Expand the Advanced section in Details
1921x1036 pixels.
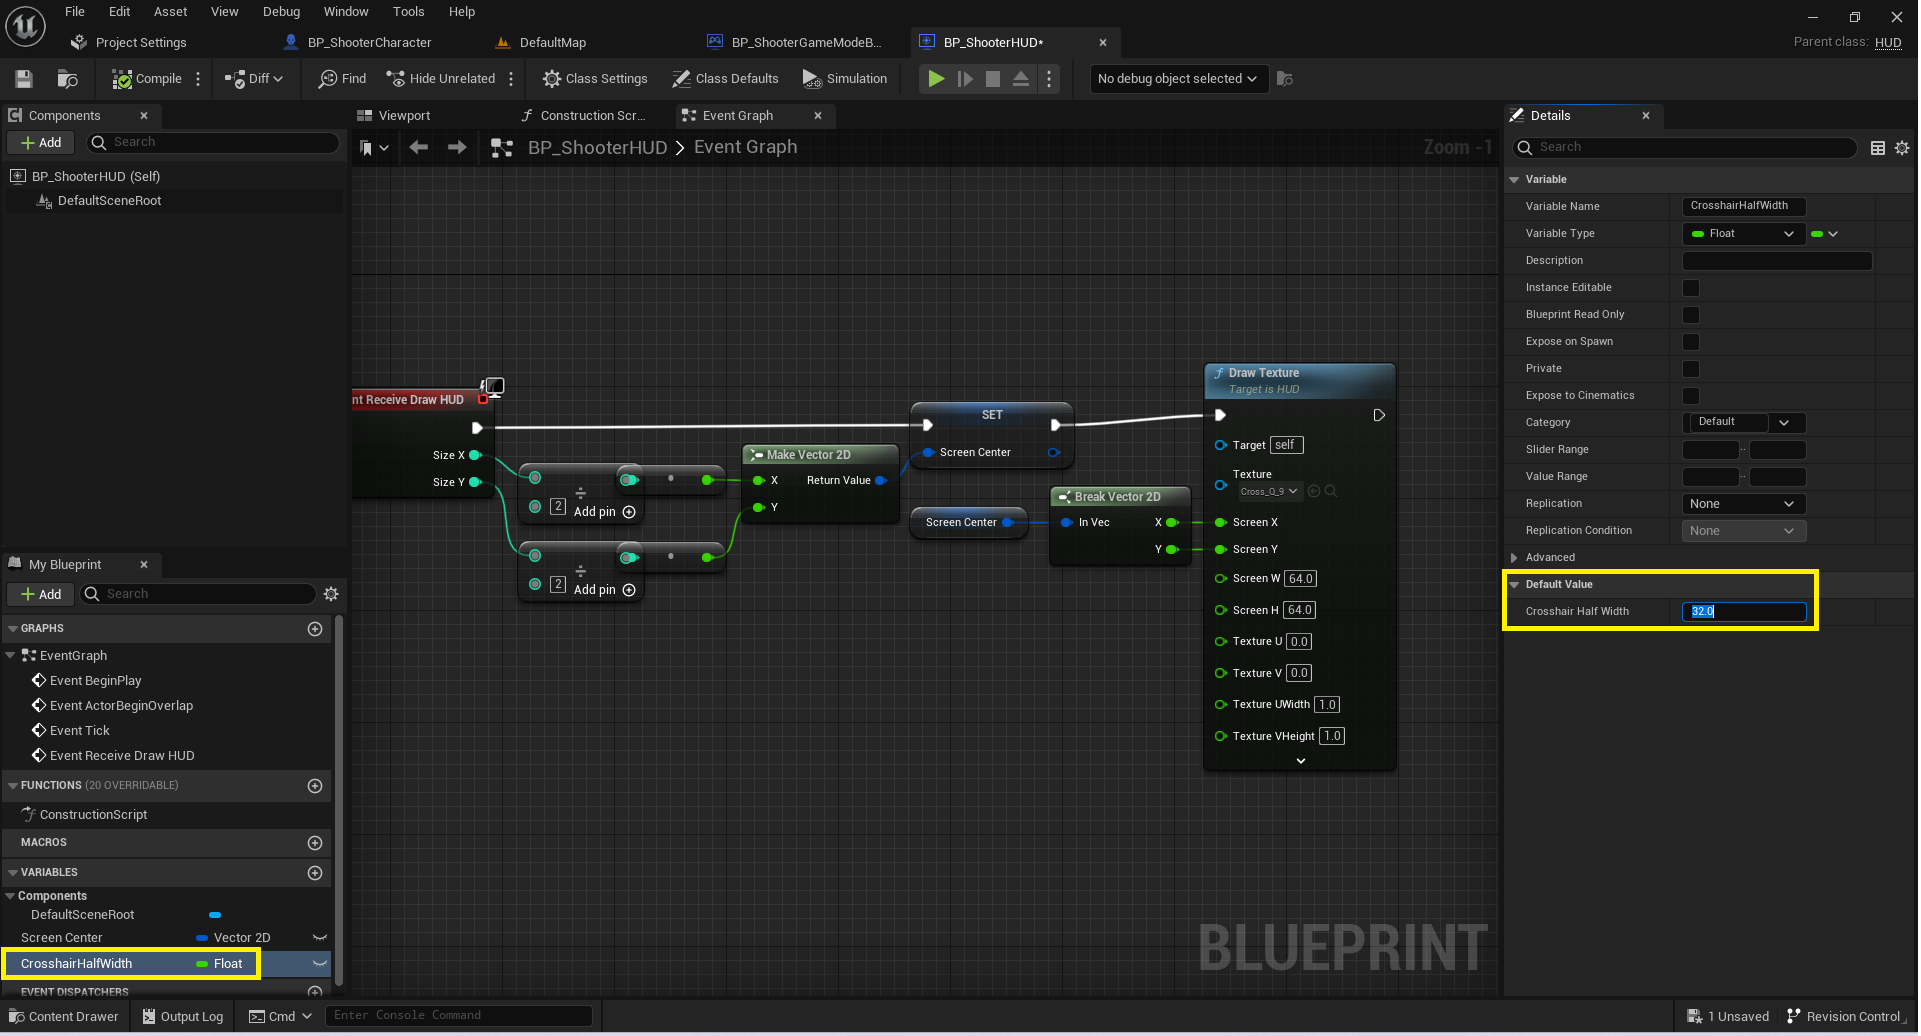(1514, 558)
